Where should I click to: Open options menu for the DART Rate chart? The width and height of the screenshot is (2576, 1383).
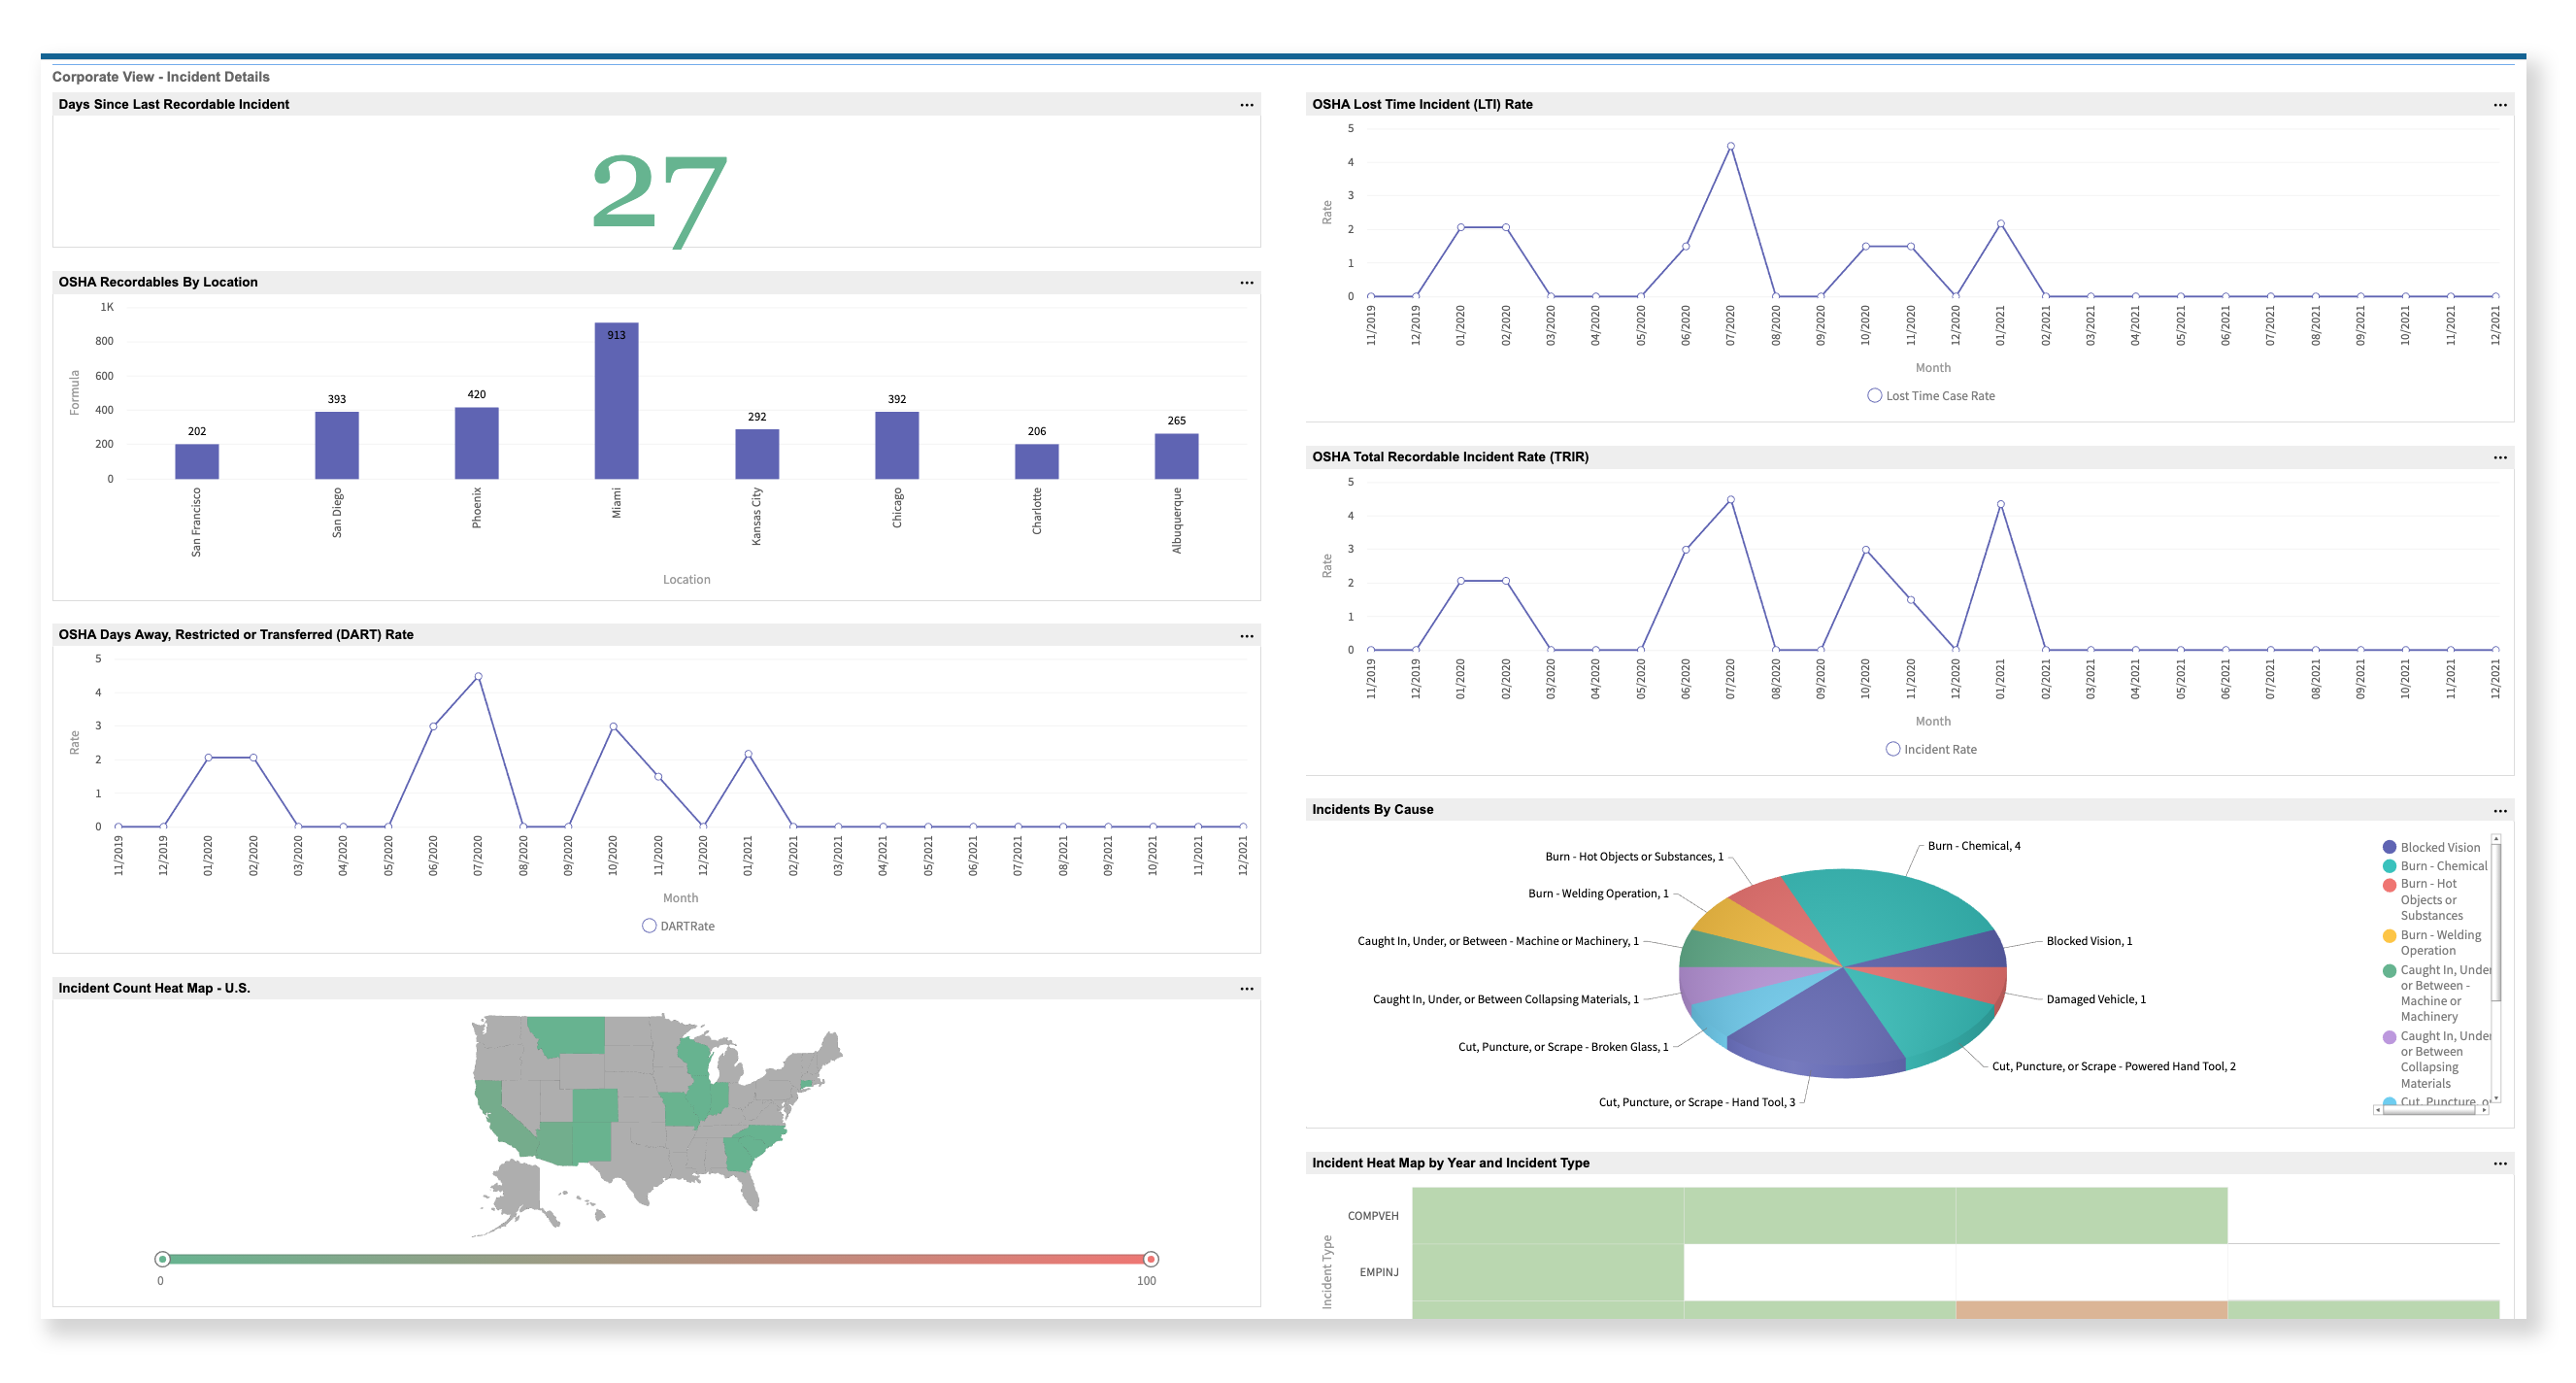[x=1247, y=634]
